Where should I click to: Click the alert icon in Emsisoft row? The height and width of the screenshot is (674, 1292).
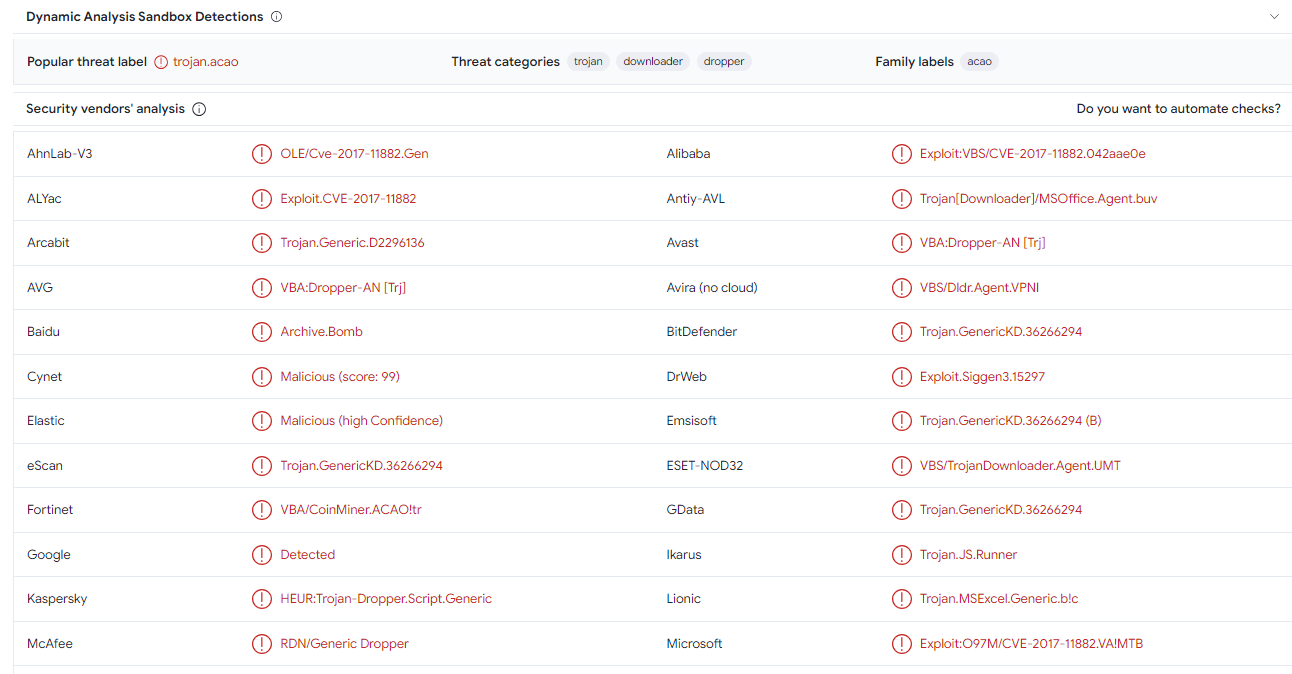coord(901,421)
